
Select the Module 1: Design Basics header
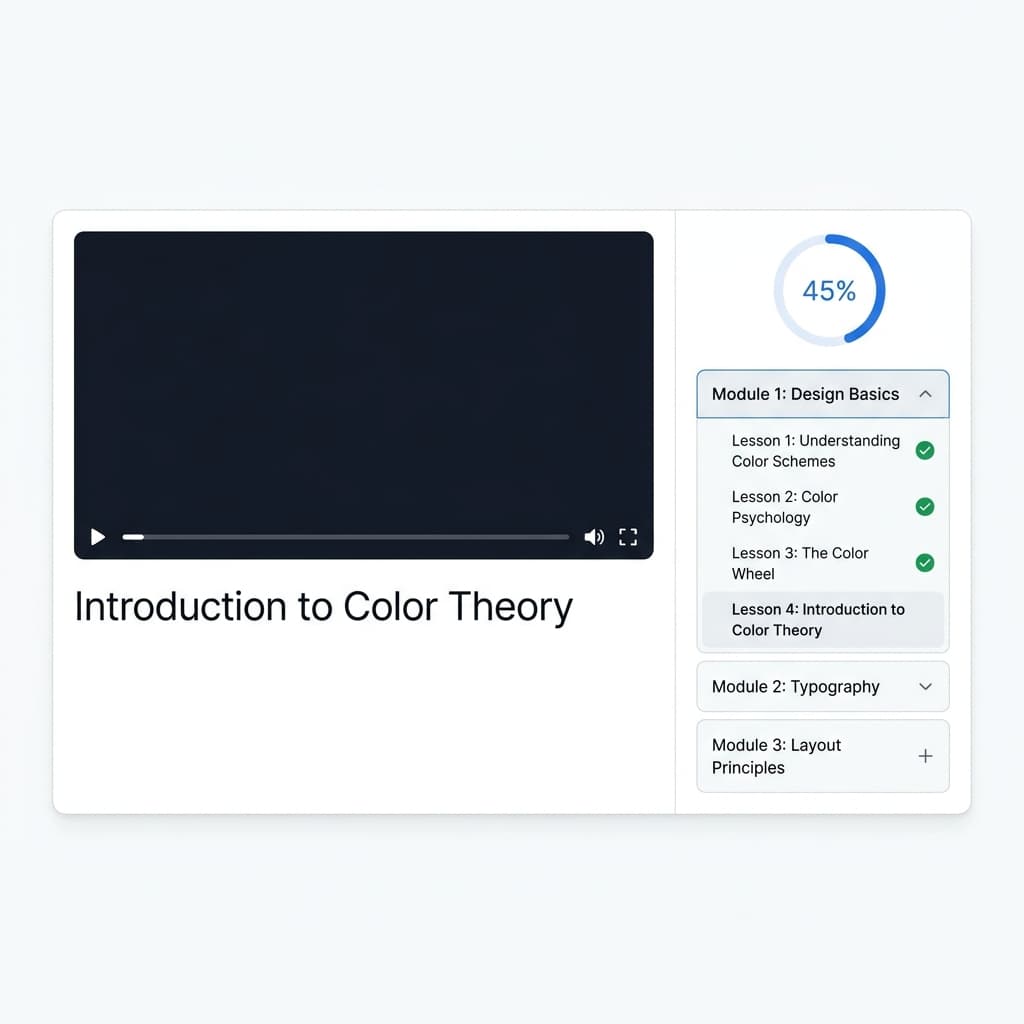pyautogui.click(x=823, y=394)
